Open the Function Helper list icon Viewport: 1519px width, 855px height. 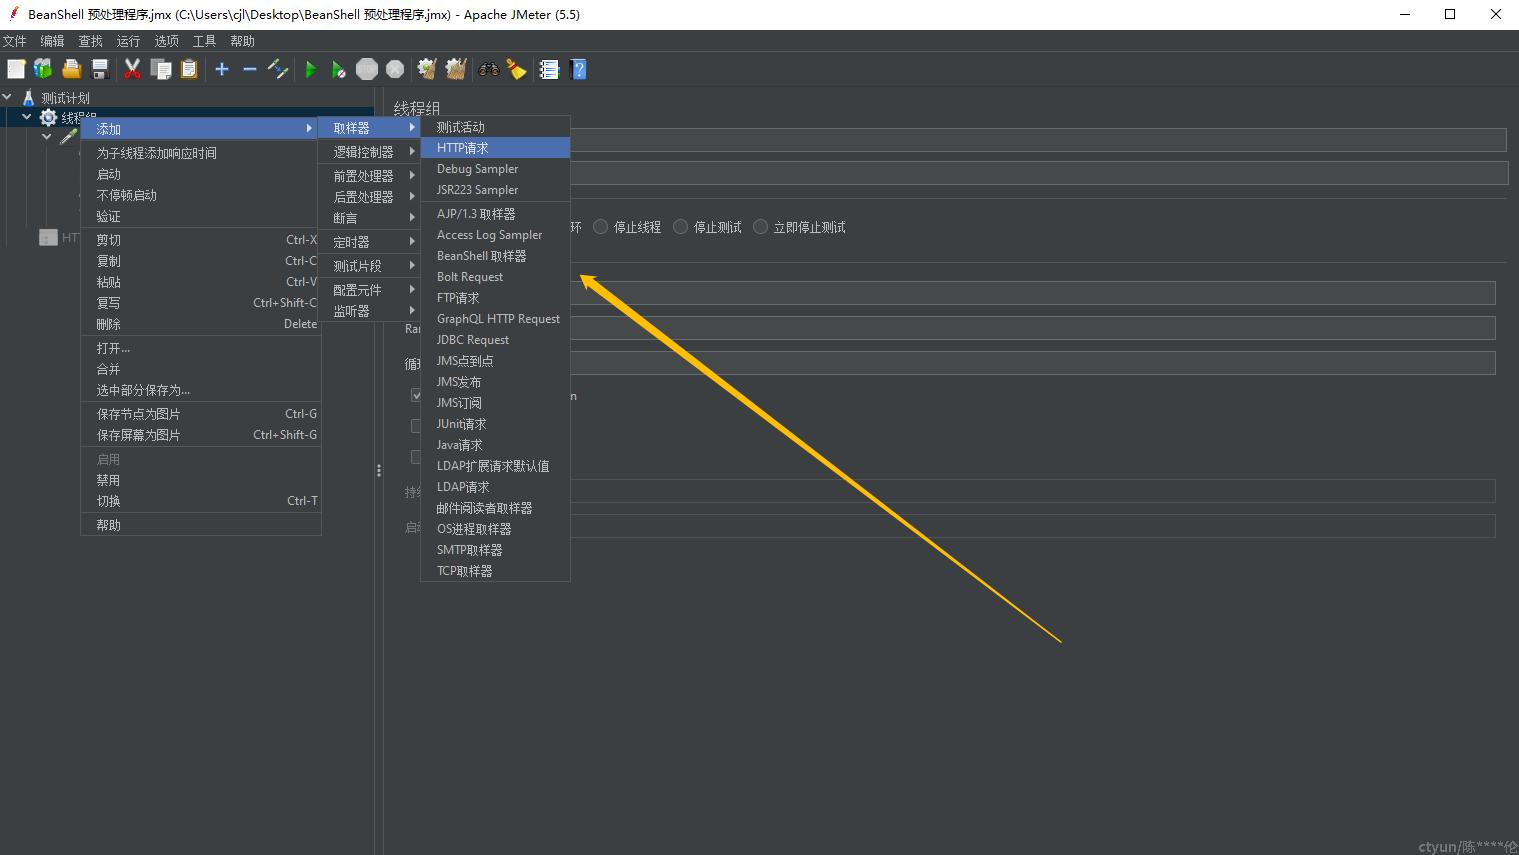pyautogui.click(x=549, y=69)
